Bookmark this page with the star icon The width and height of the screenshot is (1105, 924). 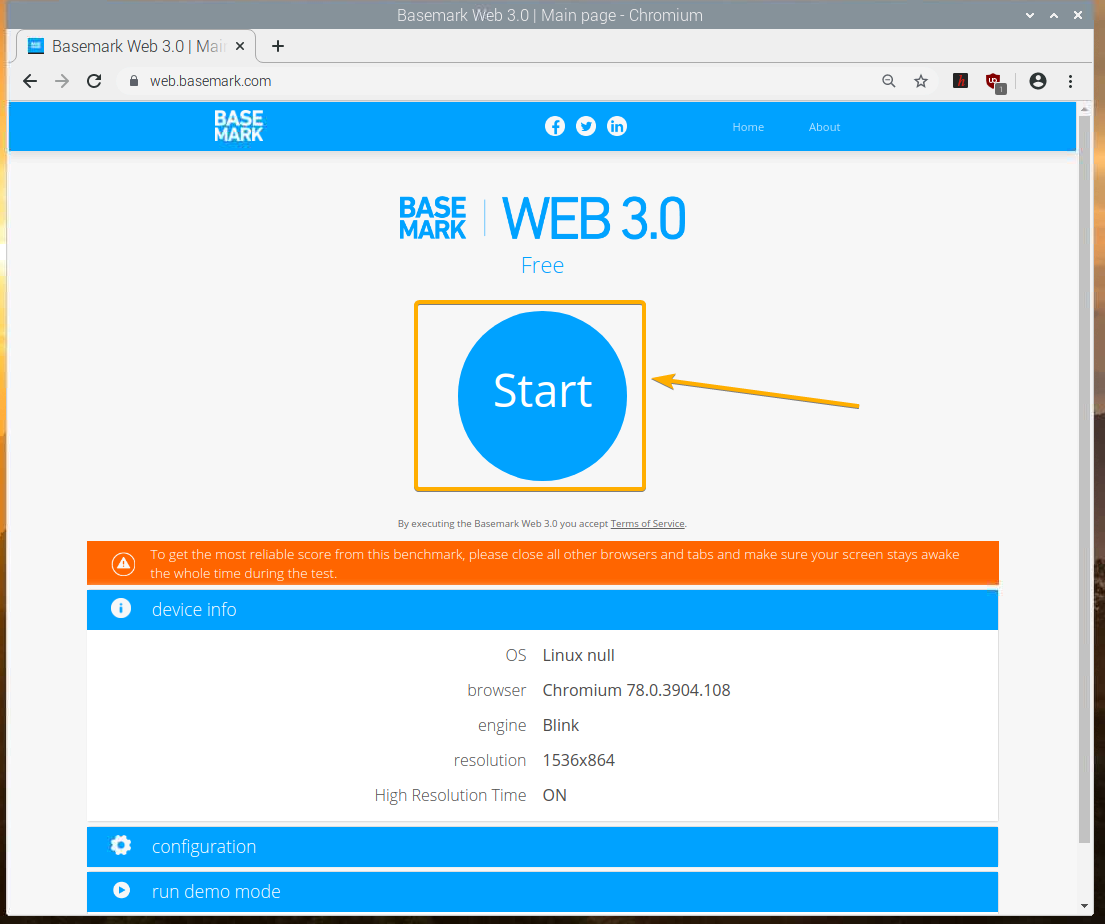tap(920, 81)
